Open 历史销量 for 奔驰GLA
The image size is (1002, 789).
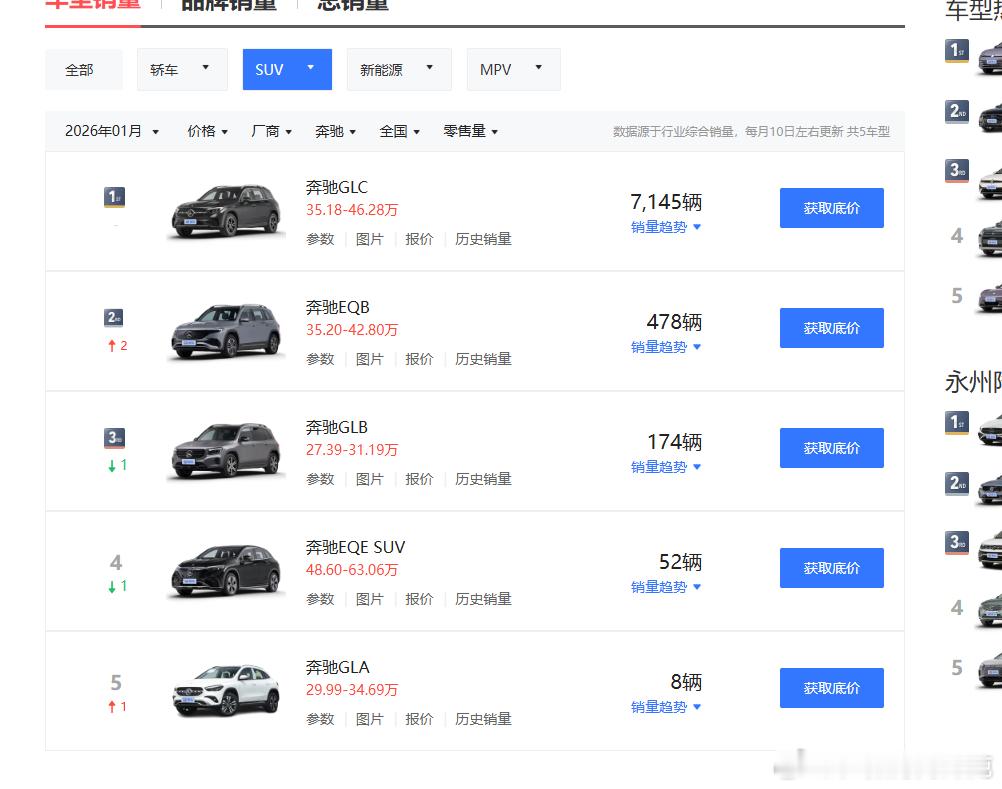(483, 719)
